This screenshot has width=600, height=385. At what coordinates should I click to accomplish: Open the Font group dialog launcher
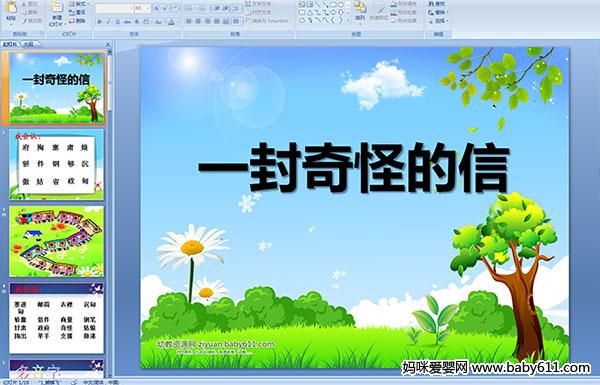(x=178, y=34)
